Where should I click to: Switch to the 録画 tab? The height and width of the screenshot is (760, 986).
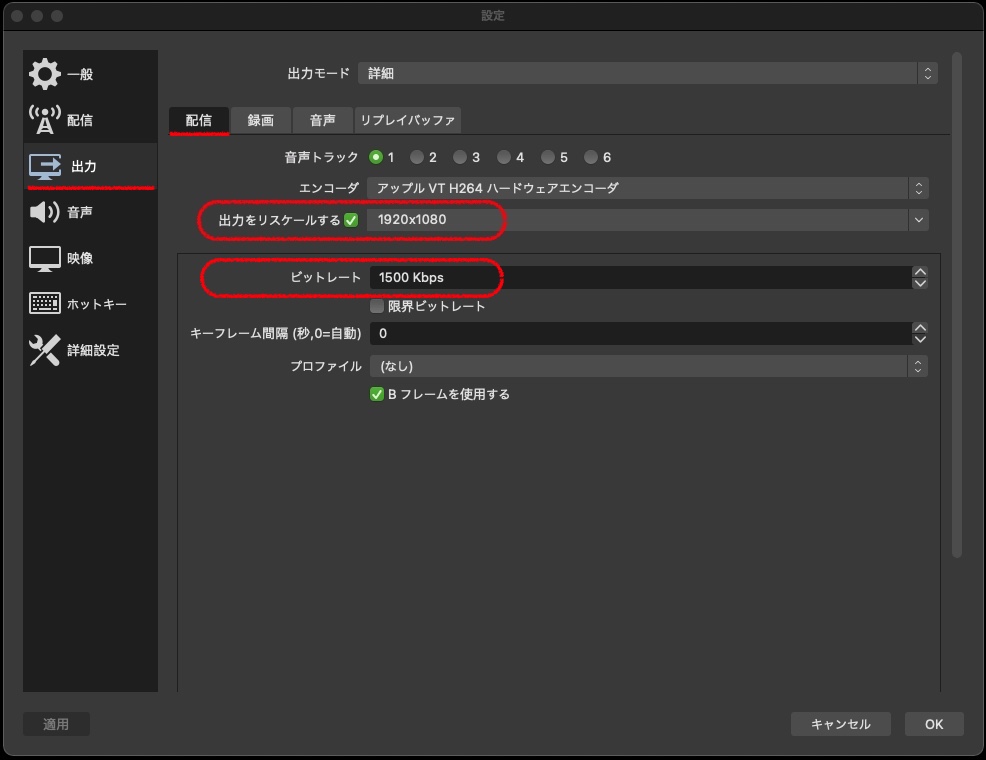tap(260, 120)
